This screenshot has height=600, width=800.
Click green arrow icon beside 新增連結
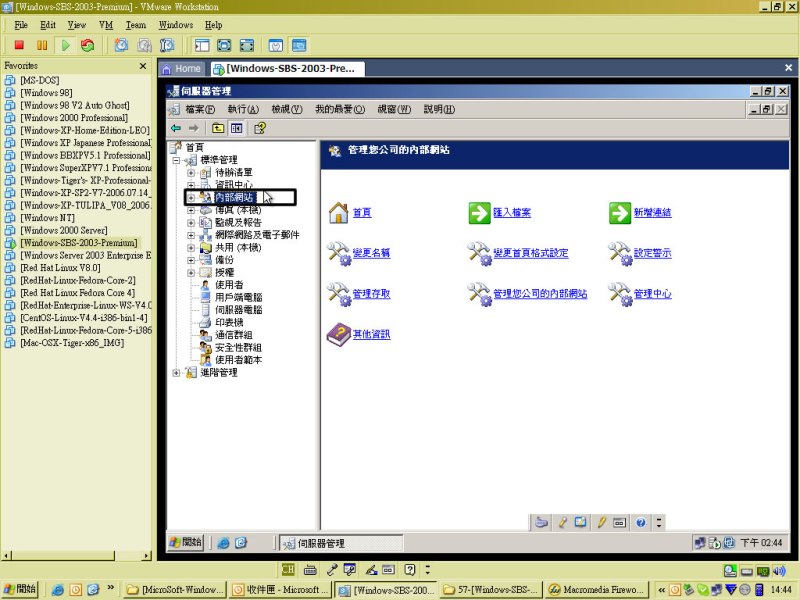tap(619, 213)
